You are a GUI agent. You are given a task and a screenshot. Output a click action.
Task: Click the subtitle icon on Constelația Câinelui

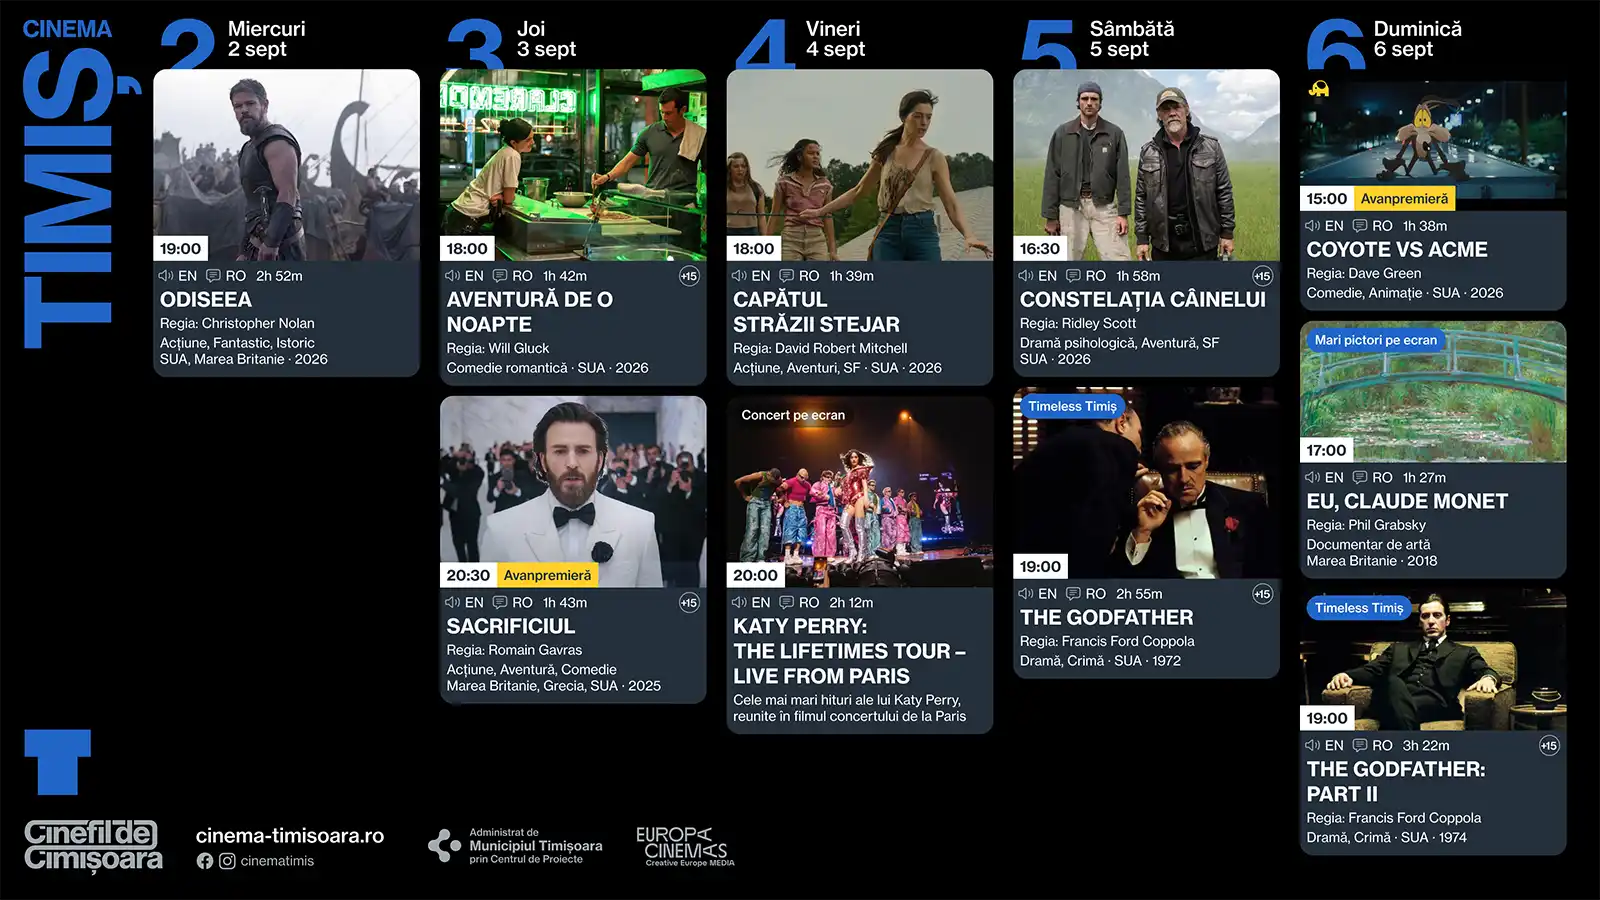click(x=1073, y=276)
